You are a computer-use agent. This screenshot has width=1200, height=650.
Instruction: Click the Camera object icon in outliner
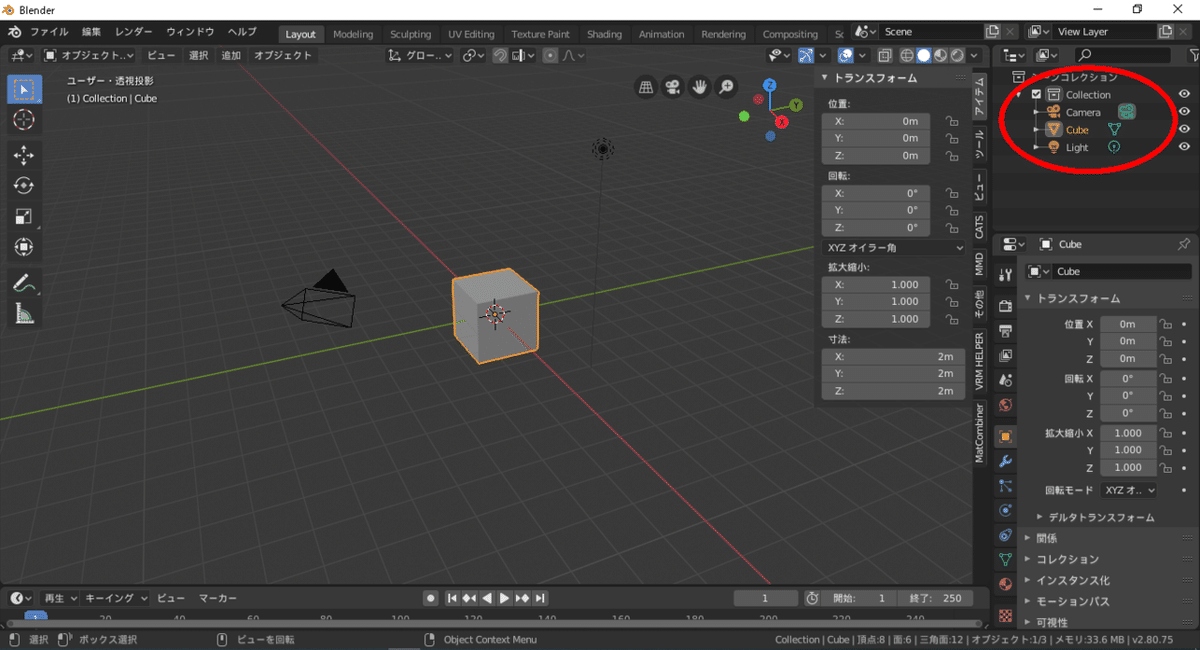click(x=1053, y=112)
